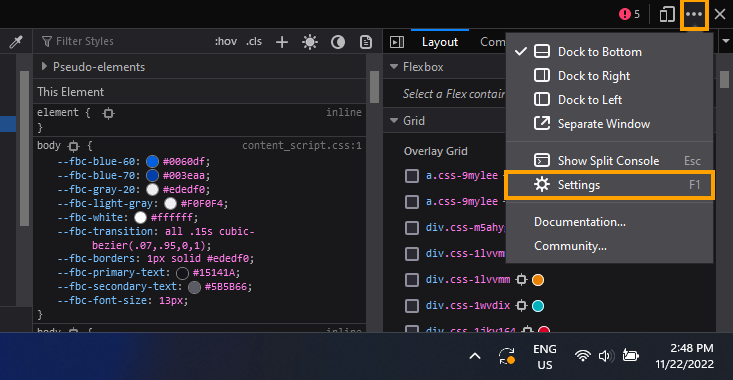Viewport: 733px width, 380px height.
Task: Pick the eyedropper tool
Action: click(x=16, y=42)
